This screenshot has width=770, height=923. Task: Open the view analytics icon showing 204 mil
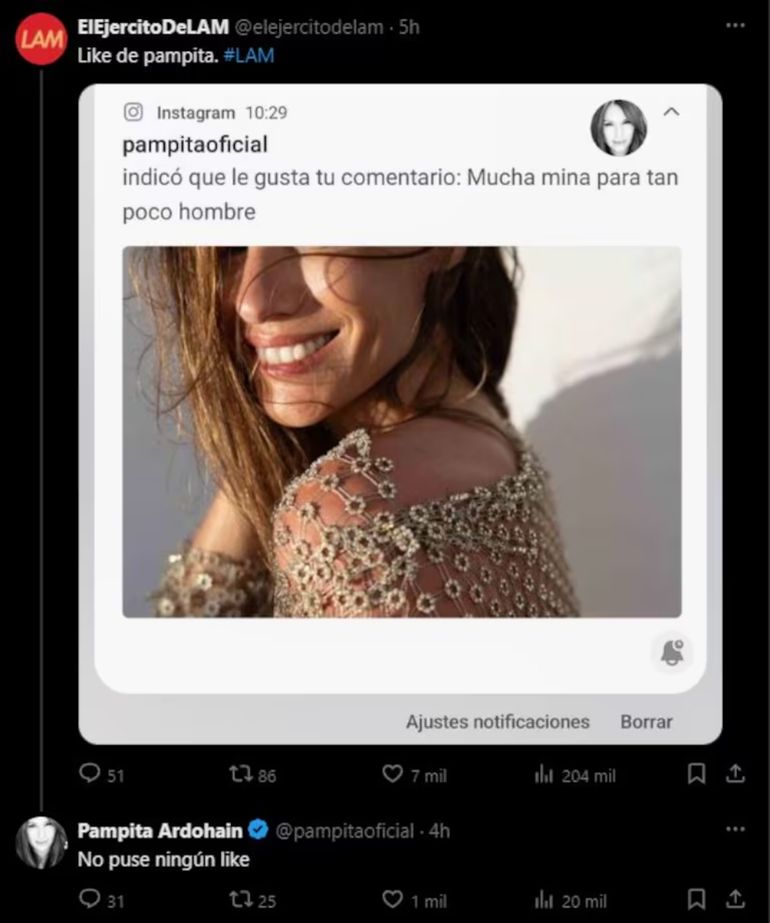(544, 774)
